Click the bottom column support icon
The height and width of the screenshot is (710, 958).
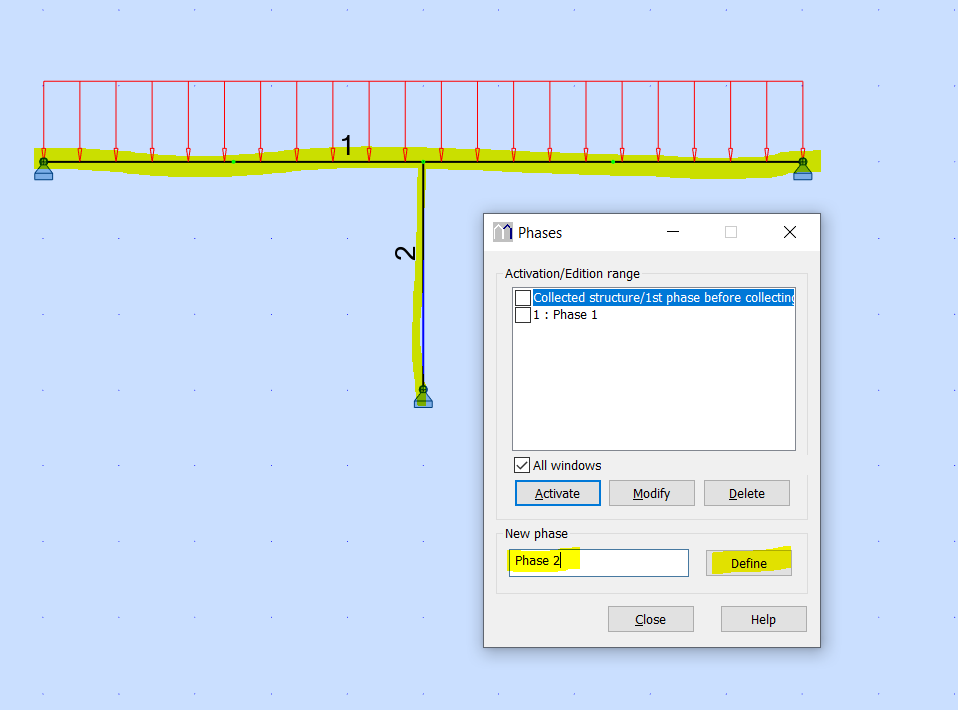pyautogui.click(x=422, y=397)
